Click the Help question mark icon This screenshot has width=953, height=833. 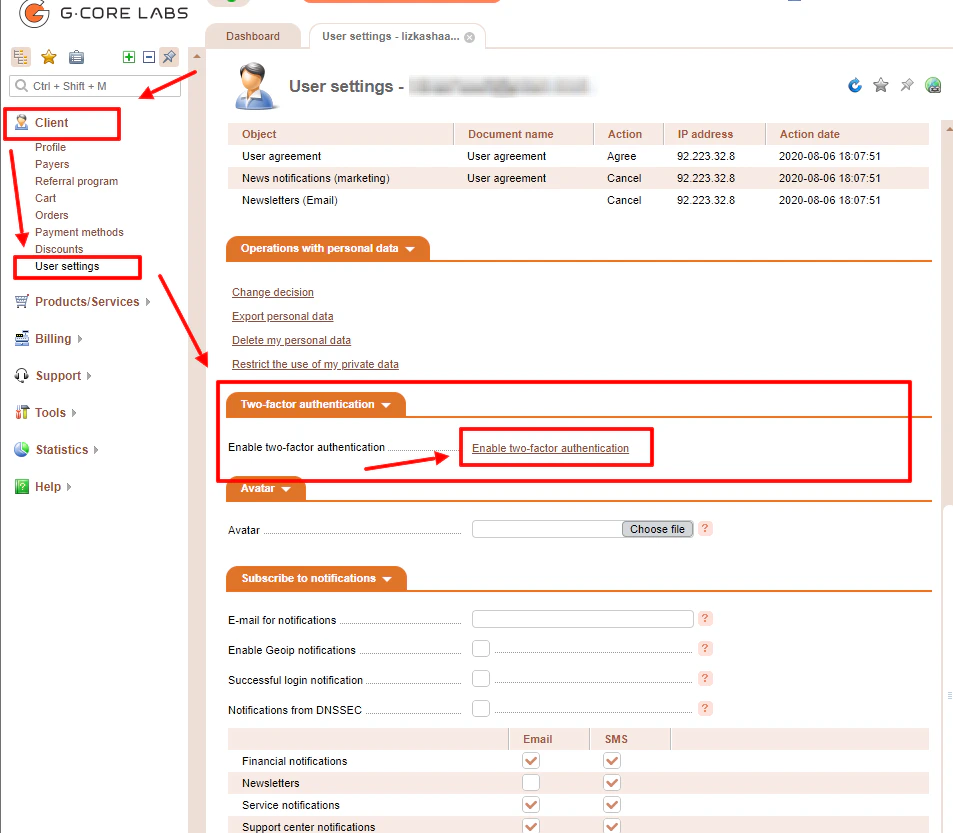point(21,487)
